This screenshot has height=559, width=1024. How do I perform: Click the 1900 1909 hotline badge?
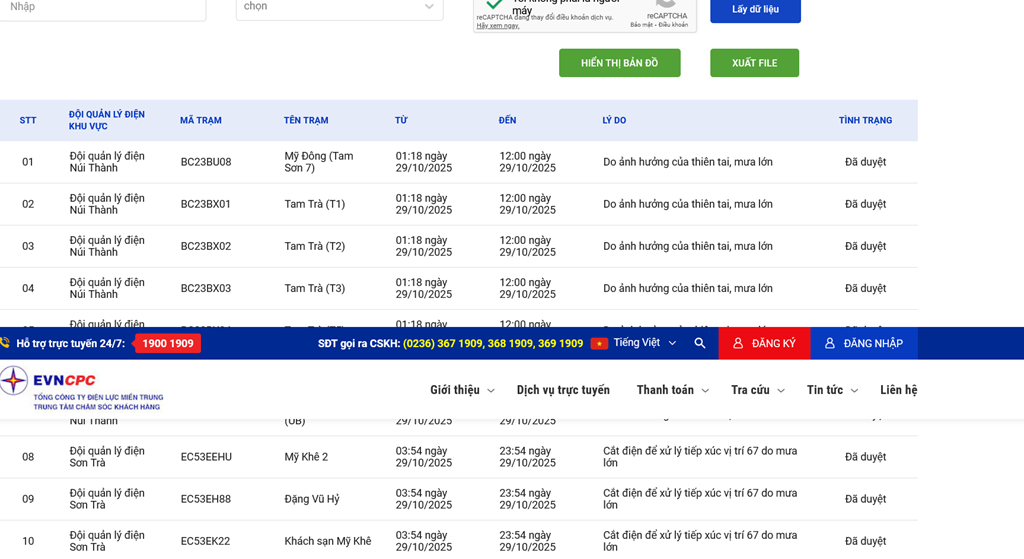[168, 343]
